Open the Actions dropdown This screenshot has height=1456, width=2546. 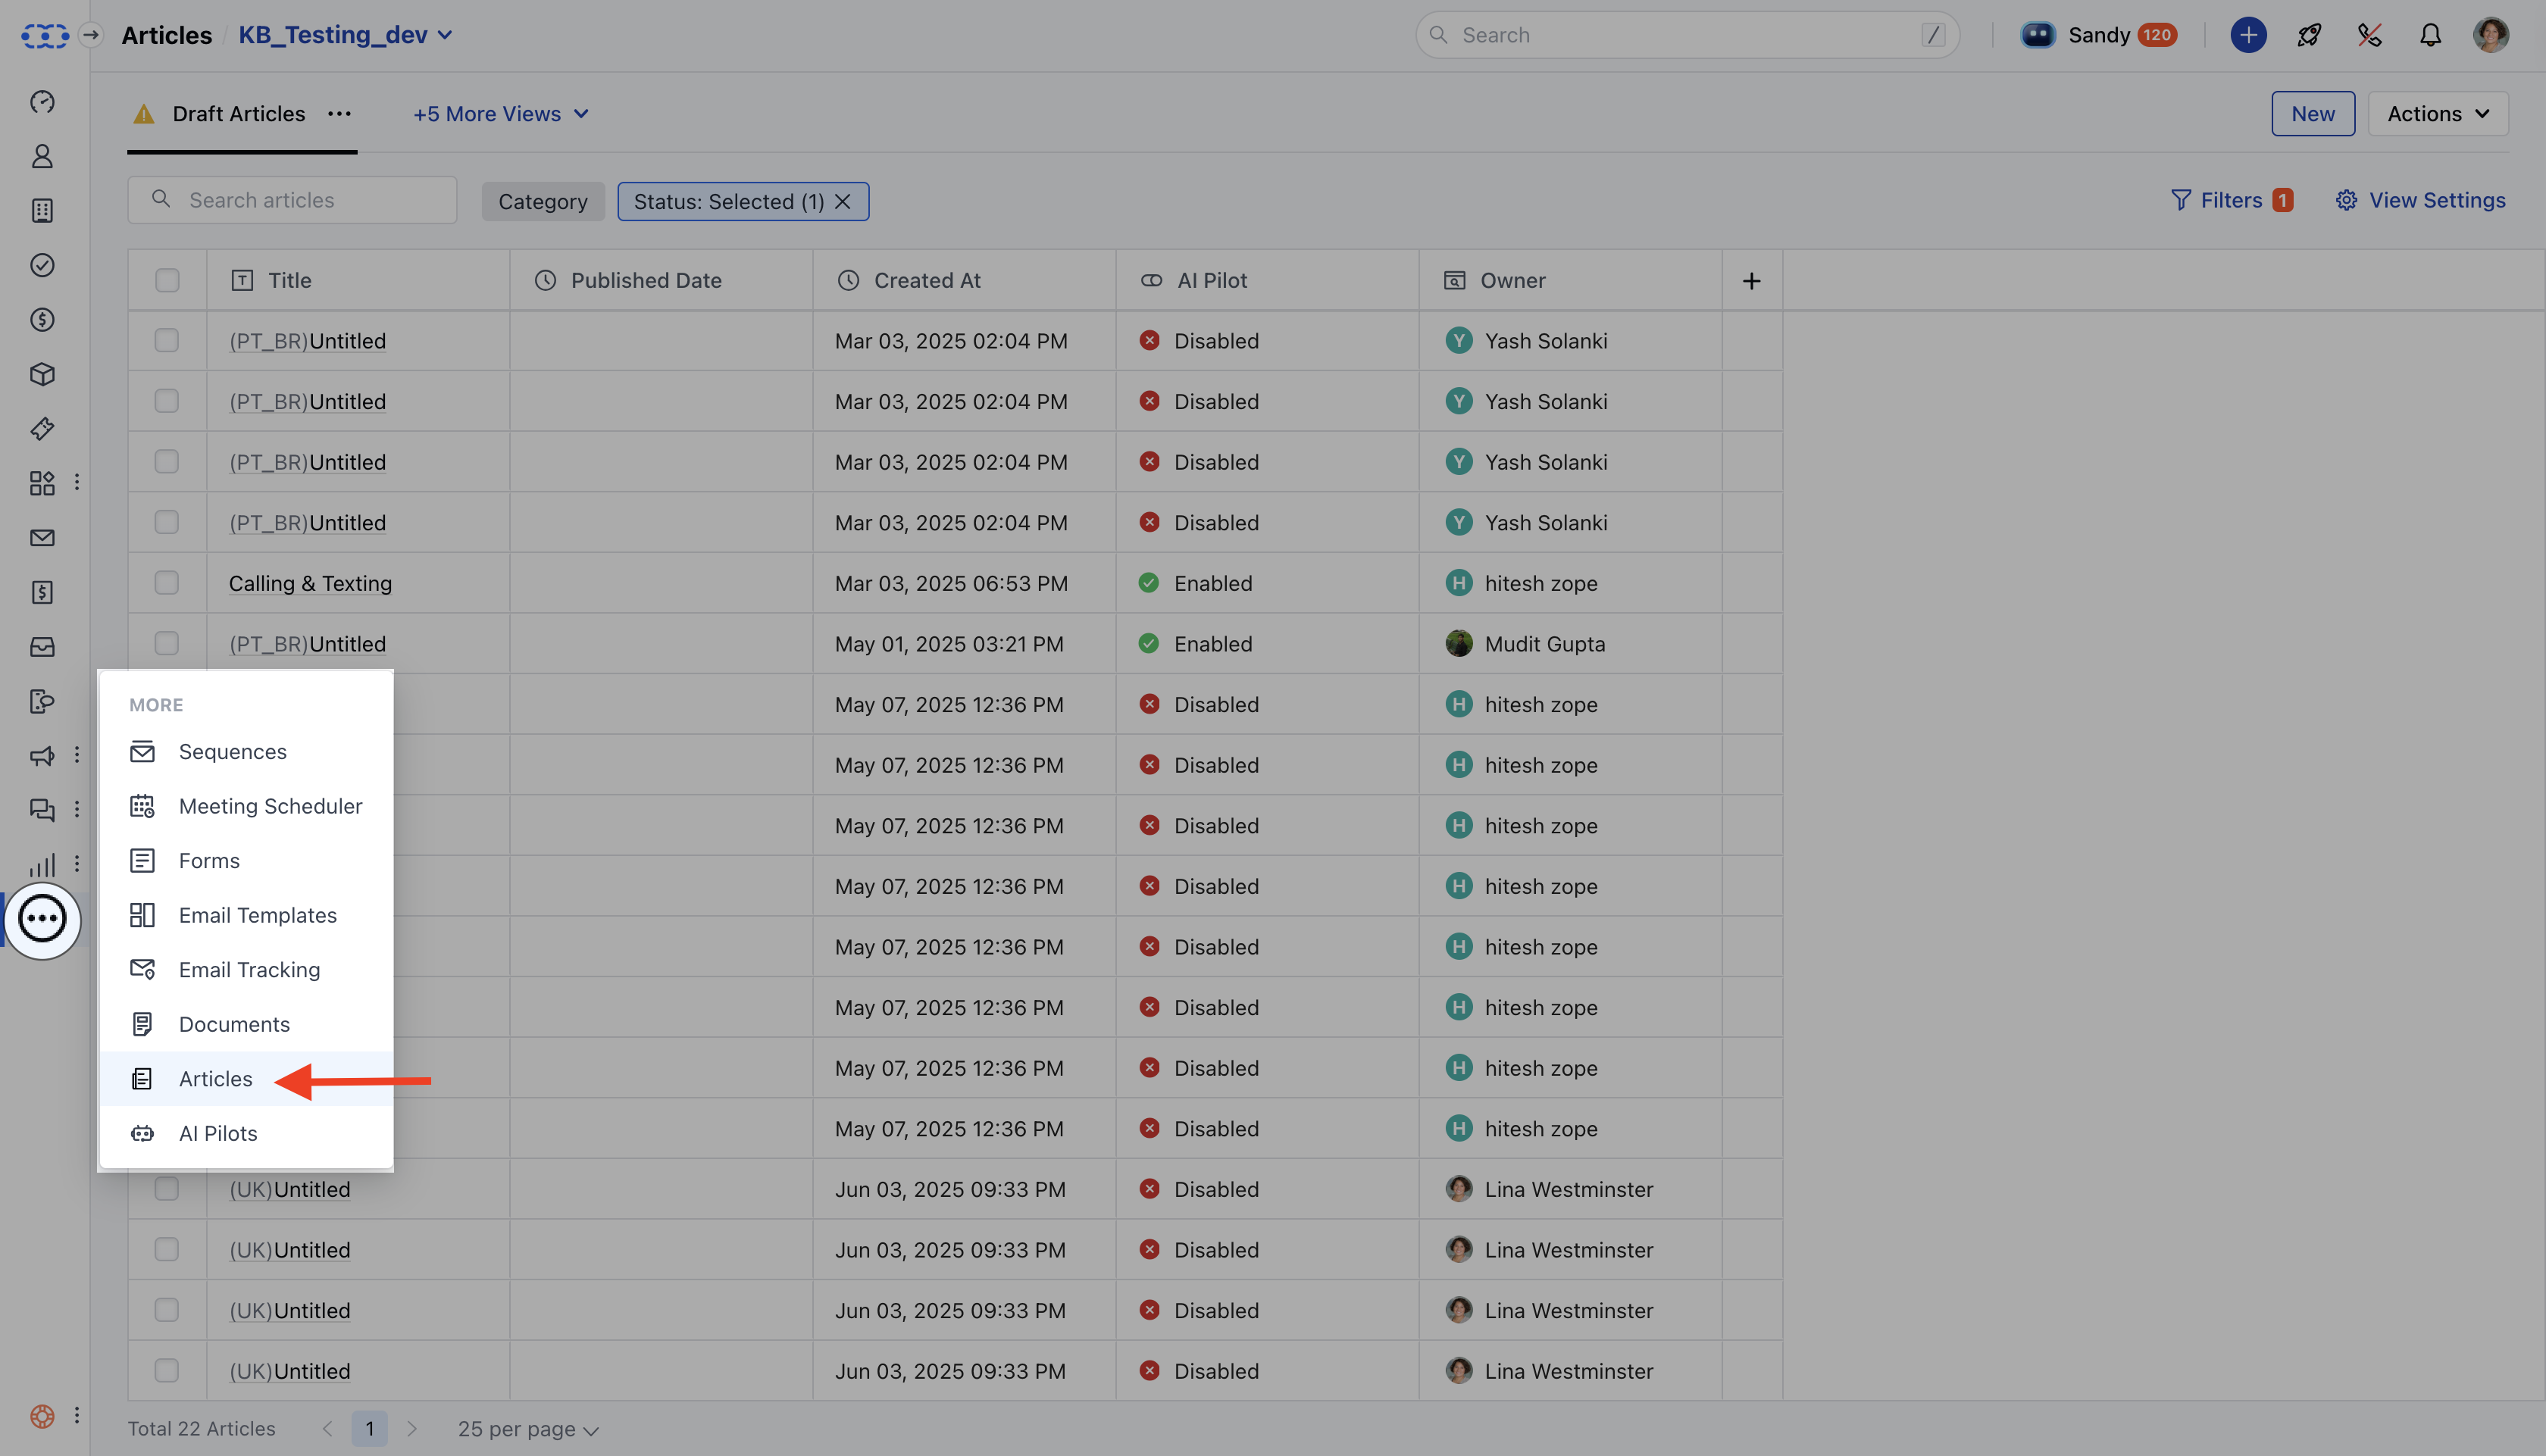point(2437,114)
